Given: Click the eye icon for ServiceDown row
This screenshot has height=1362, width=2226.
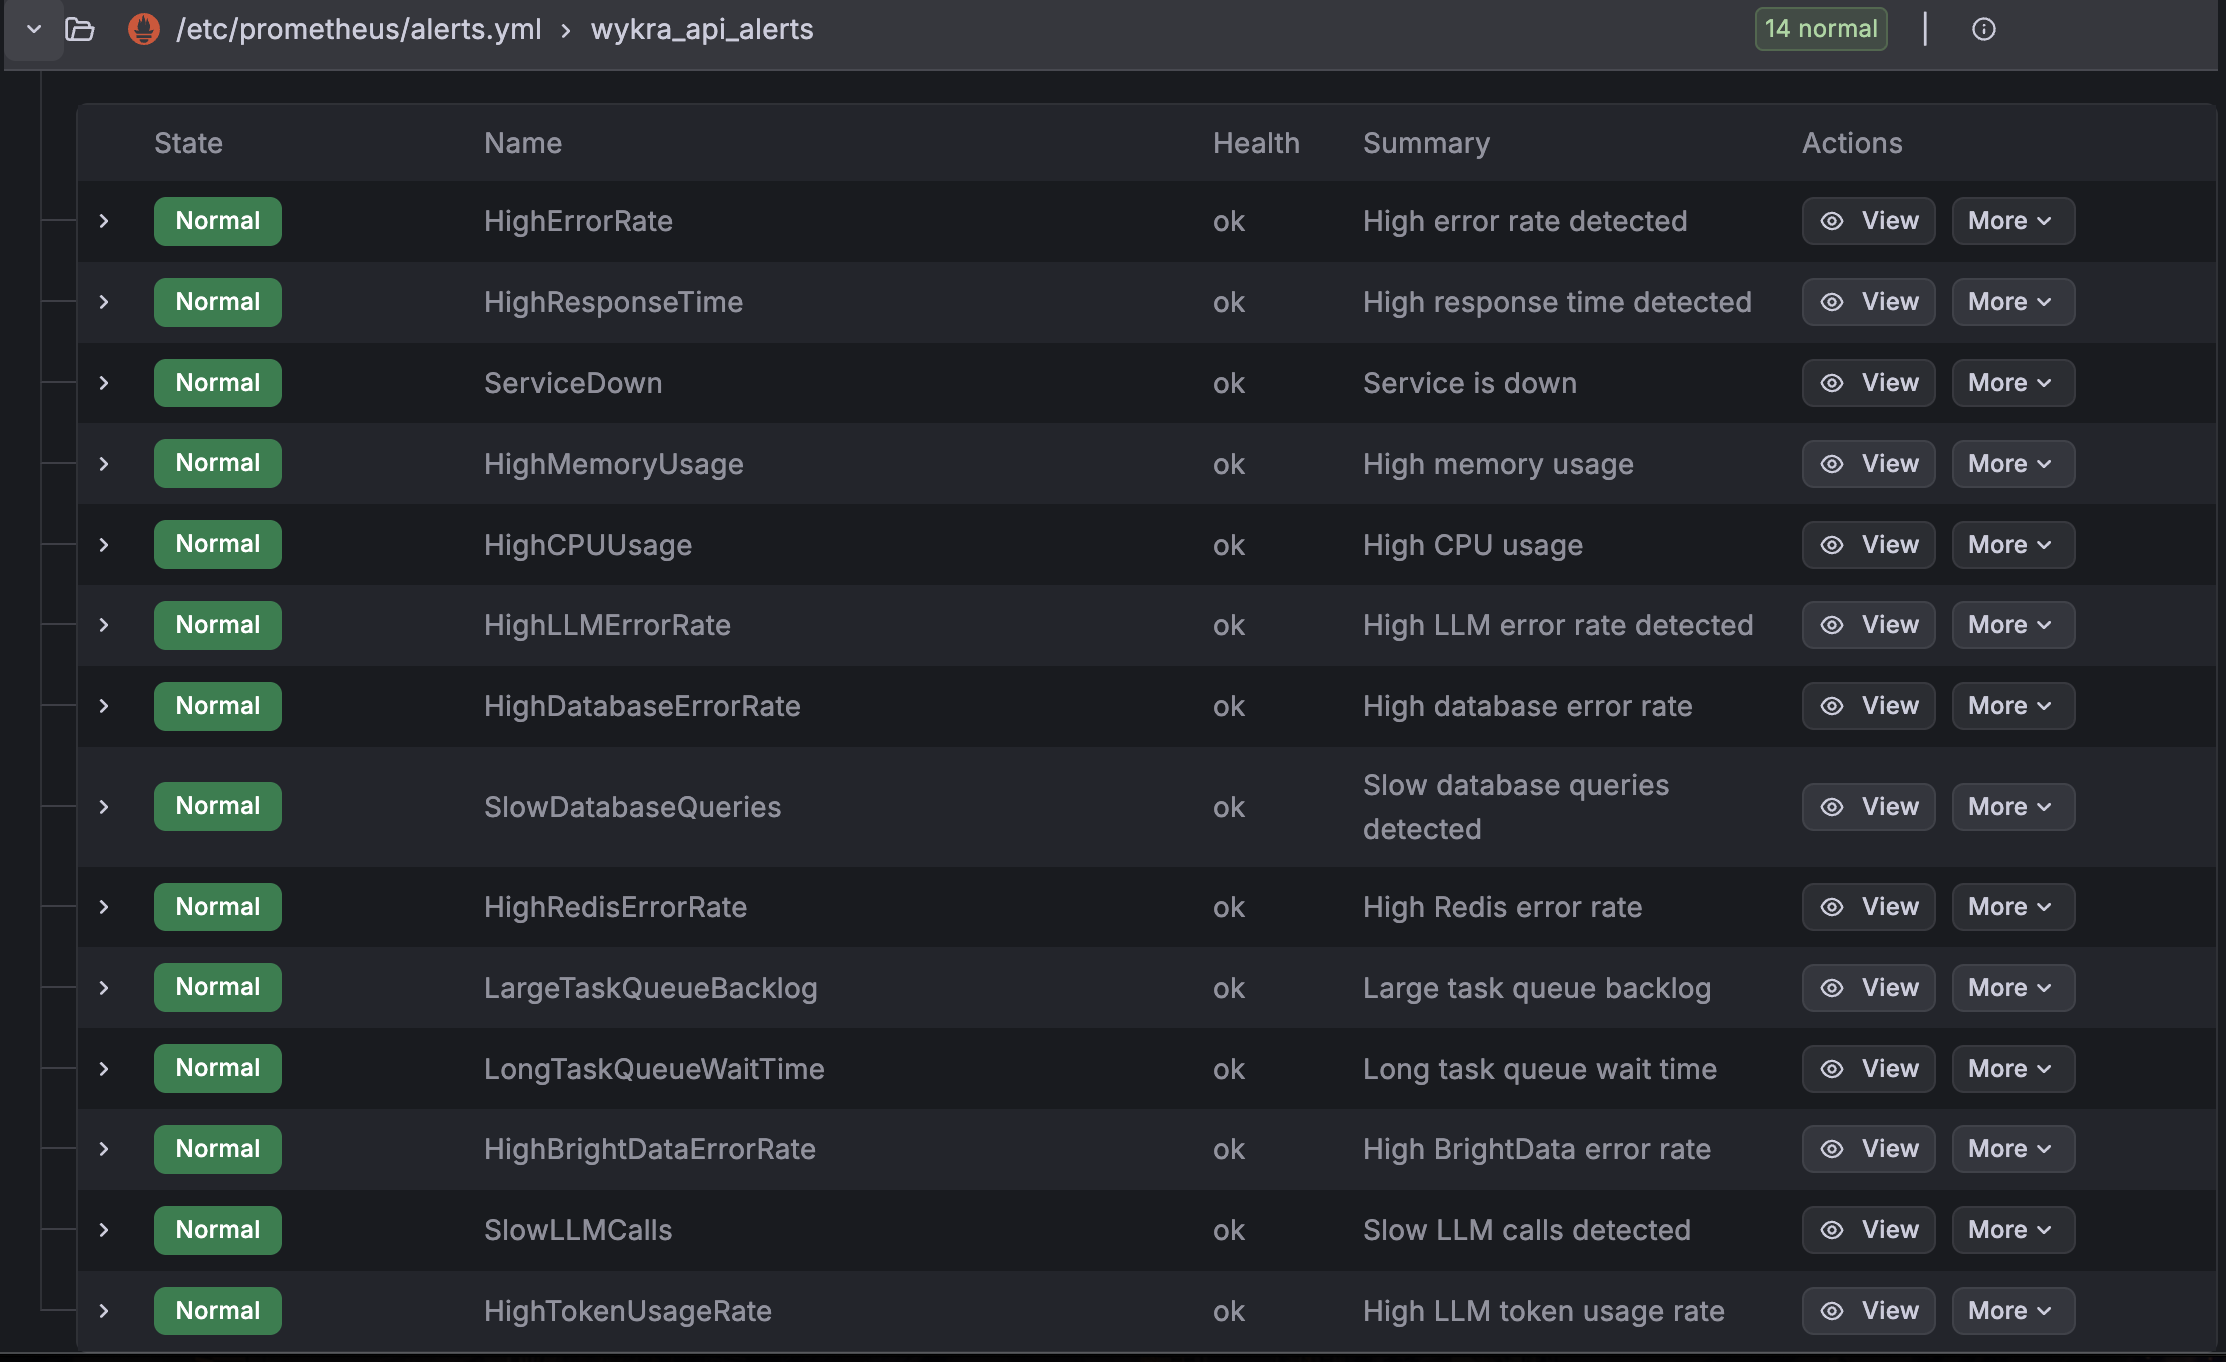Looking at the screenshot, I should (1832, 383).
